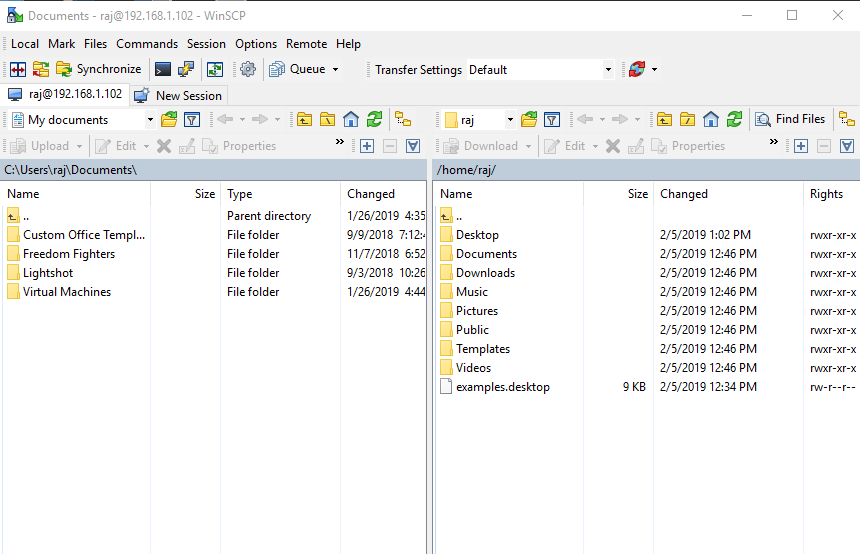The width and height of the screenshot is (860, 554).
Task: Click the remote Open Directory icon
Action: (529, 120)
